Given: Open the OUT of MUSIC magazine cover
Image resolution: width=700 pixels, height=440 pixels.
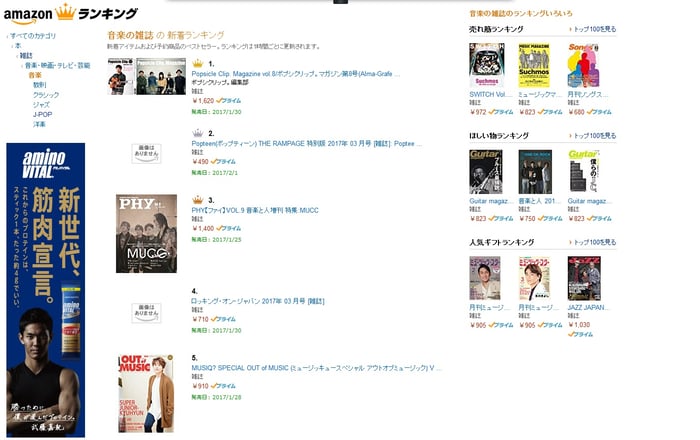Looking at the screenshot, I should [x=146, y=394].
